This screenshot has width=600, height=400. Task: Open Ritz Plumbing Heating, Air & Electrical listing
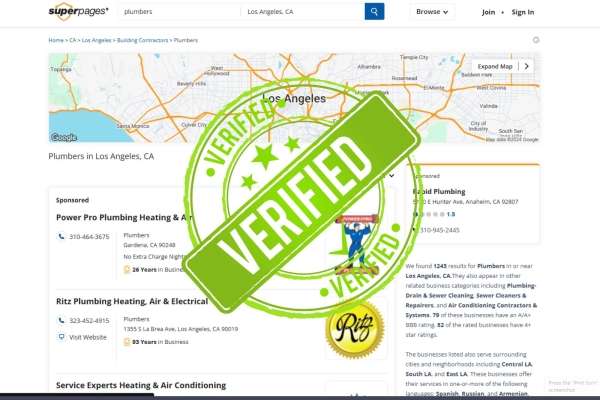coord(132,301)
